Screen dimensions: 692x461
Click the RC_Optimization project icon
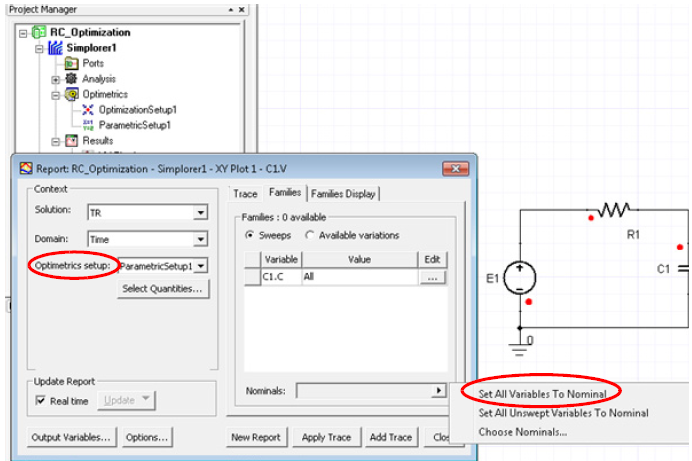(39, 32)
